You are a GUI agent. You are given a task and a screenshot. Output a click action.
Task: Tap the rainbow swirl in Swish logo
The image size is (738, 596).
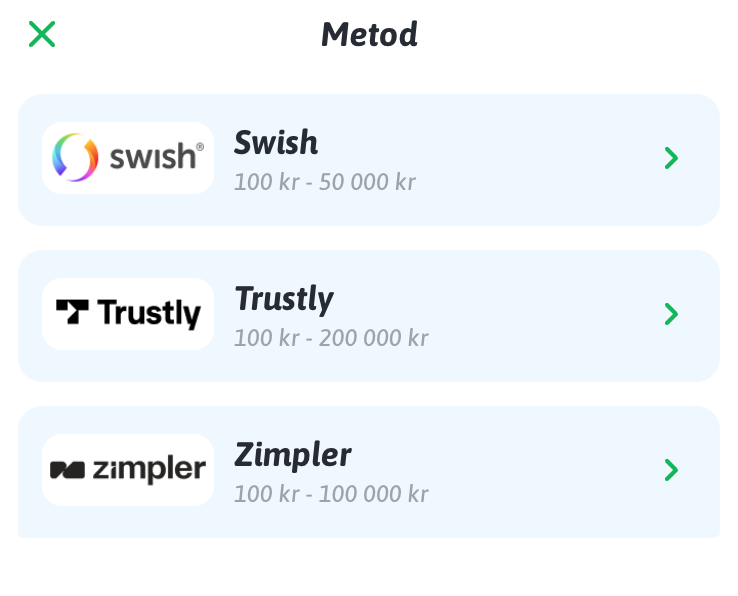point(76,158)
